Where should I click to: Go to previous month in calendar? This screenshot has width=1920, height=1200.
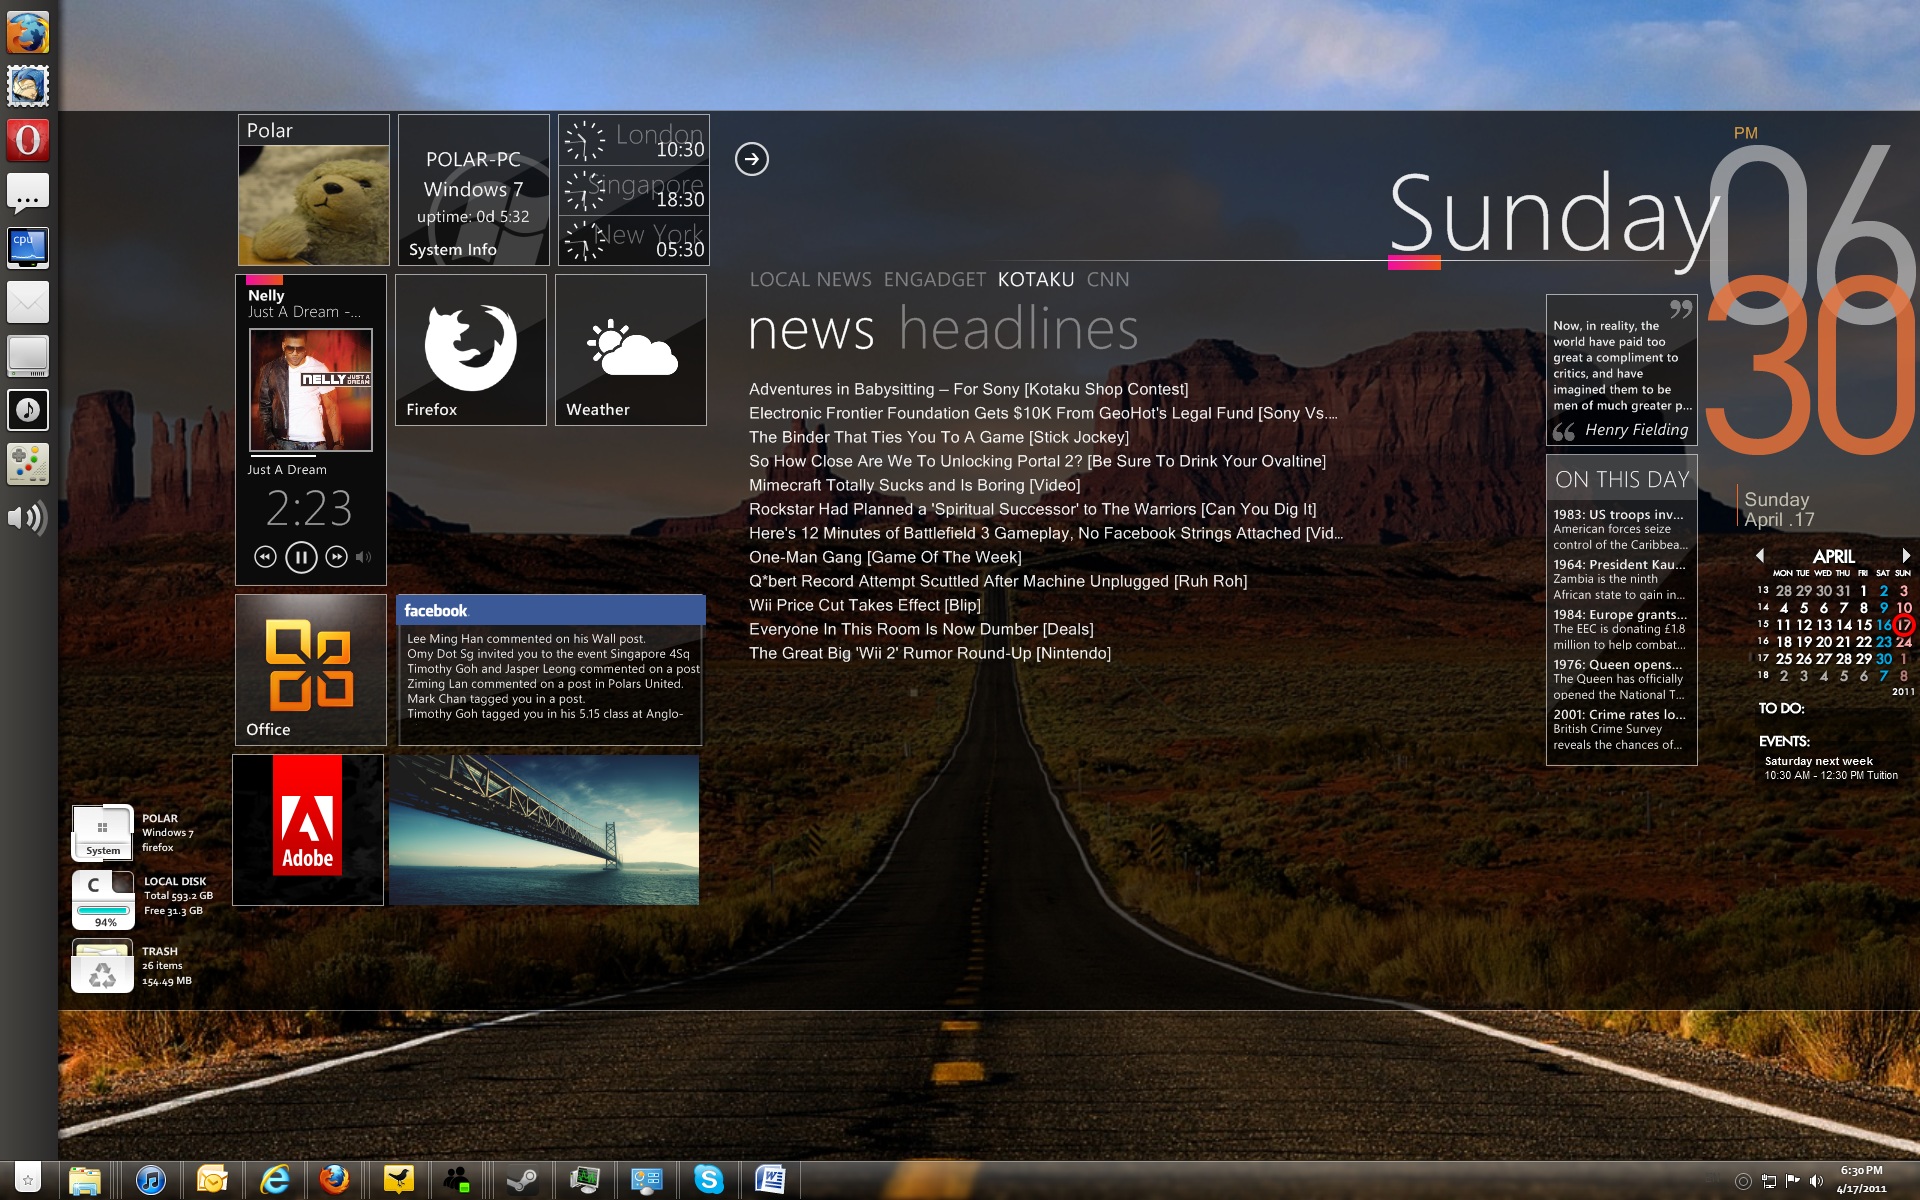point(1760,555)
